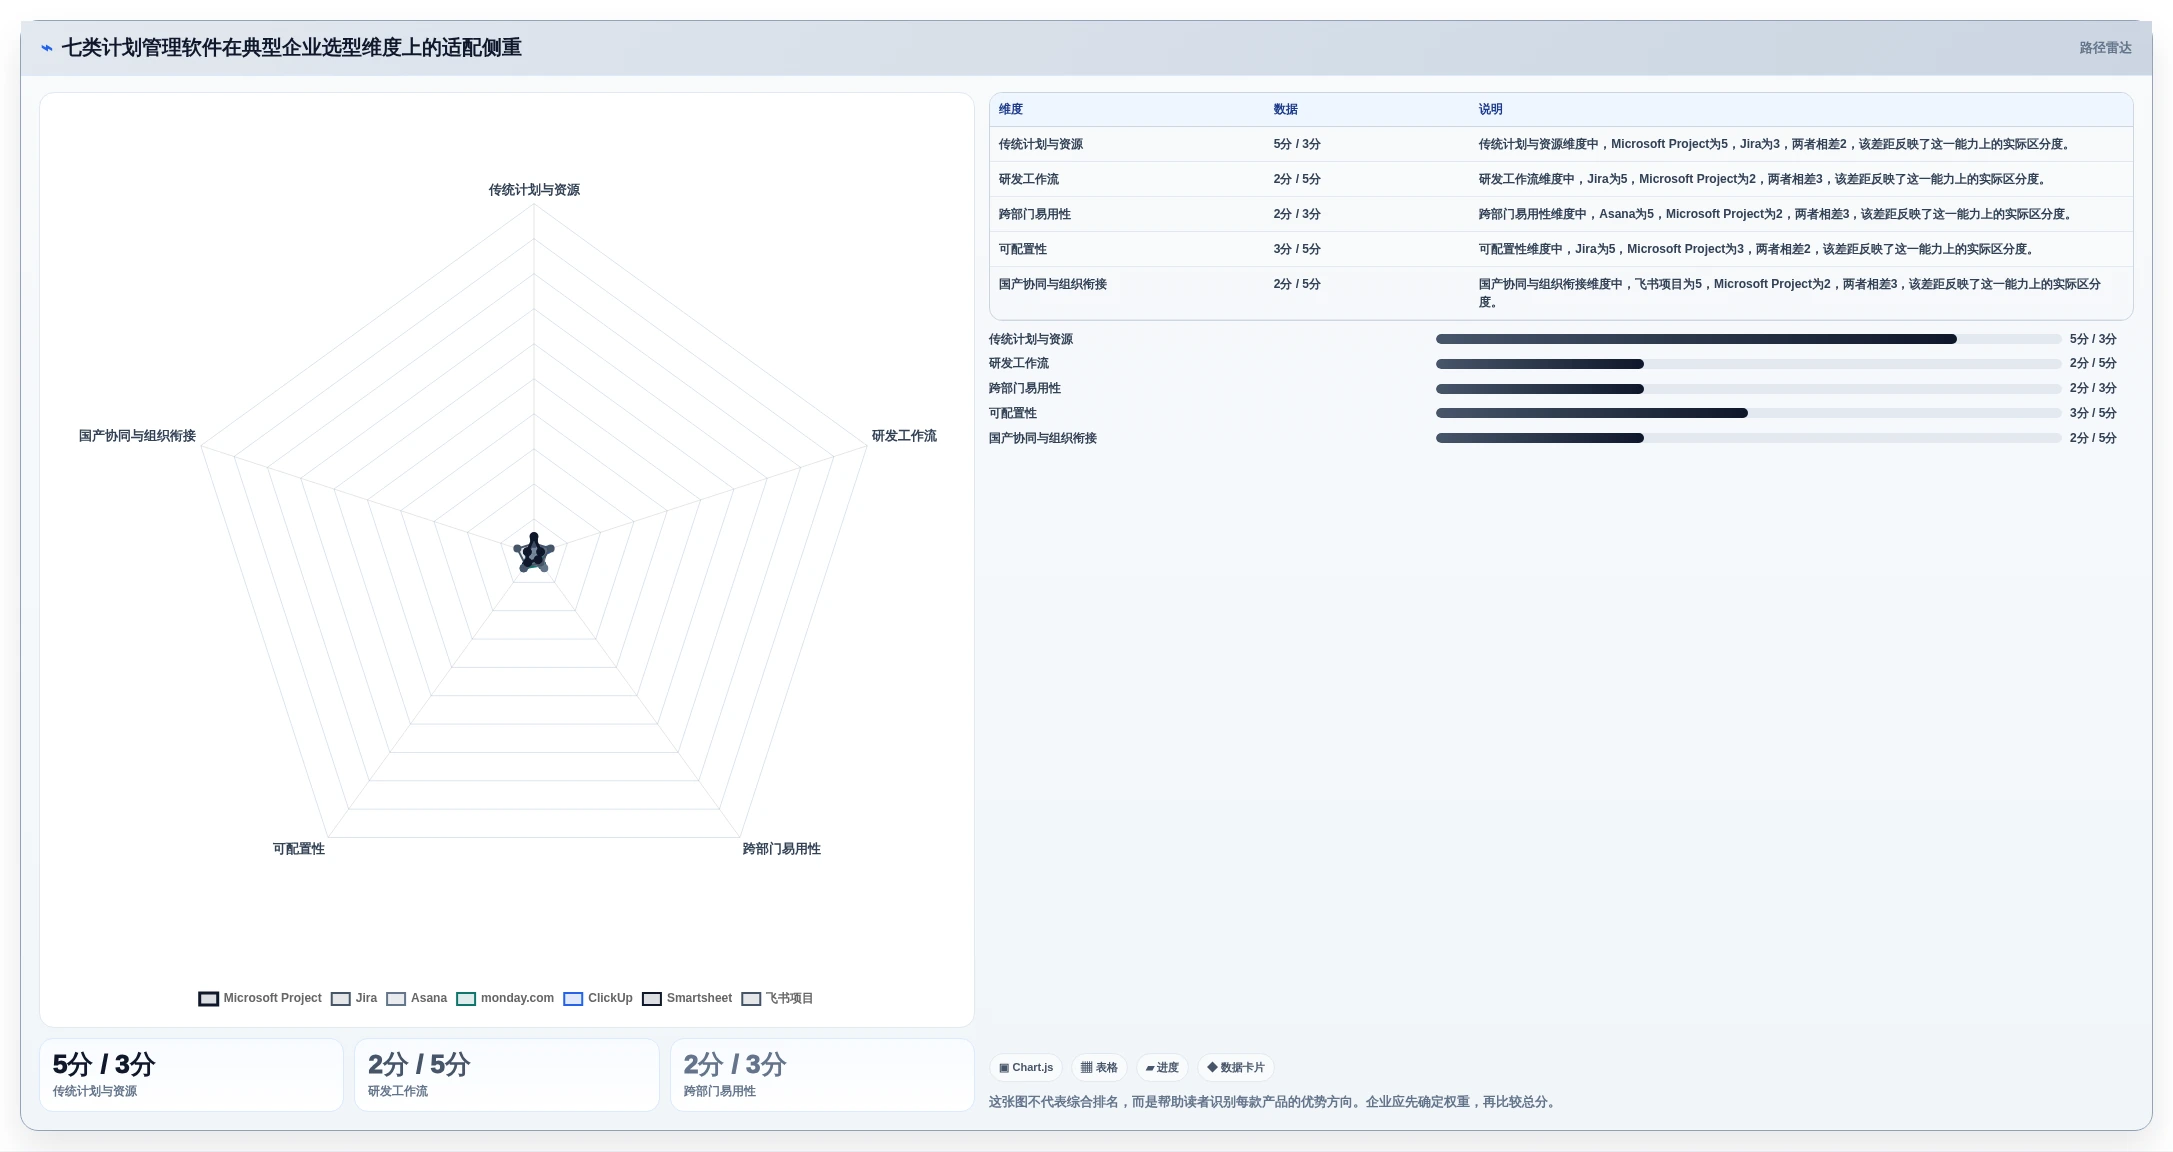Toggle Microsoft Project legend swatch
The height and width of the screenshot is (1152, 2173).
pyautogui.click(x=208, y=998)
